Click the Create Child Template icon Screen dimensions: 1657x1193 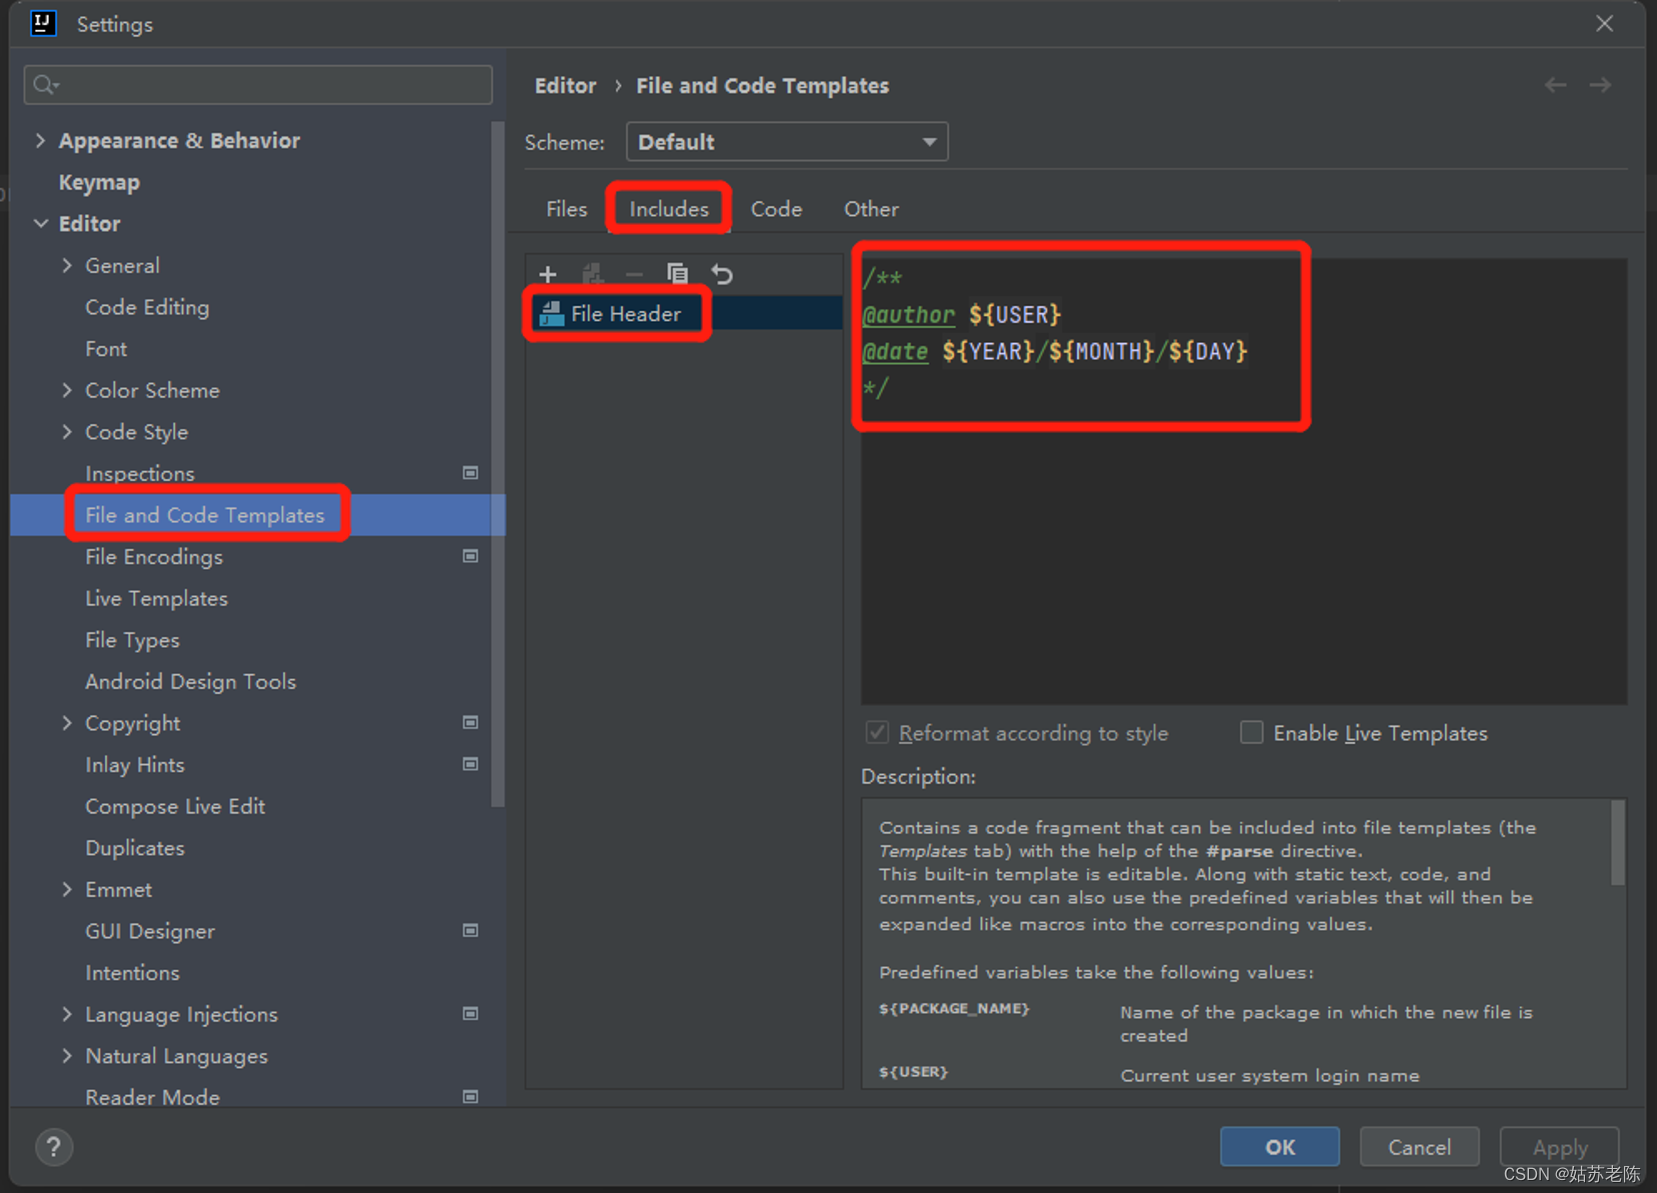pos(592,274)
